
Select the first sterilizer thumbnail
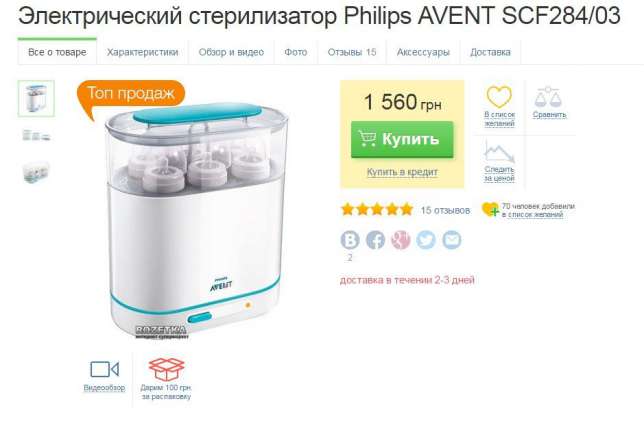point(36,99)
